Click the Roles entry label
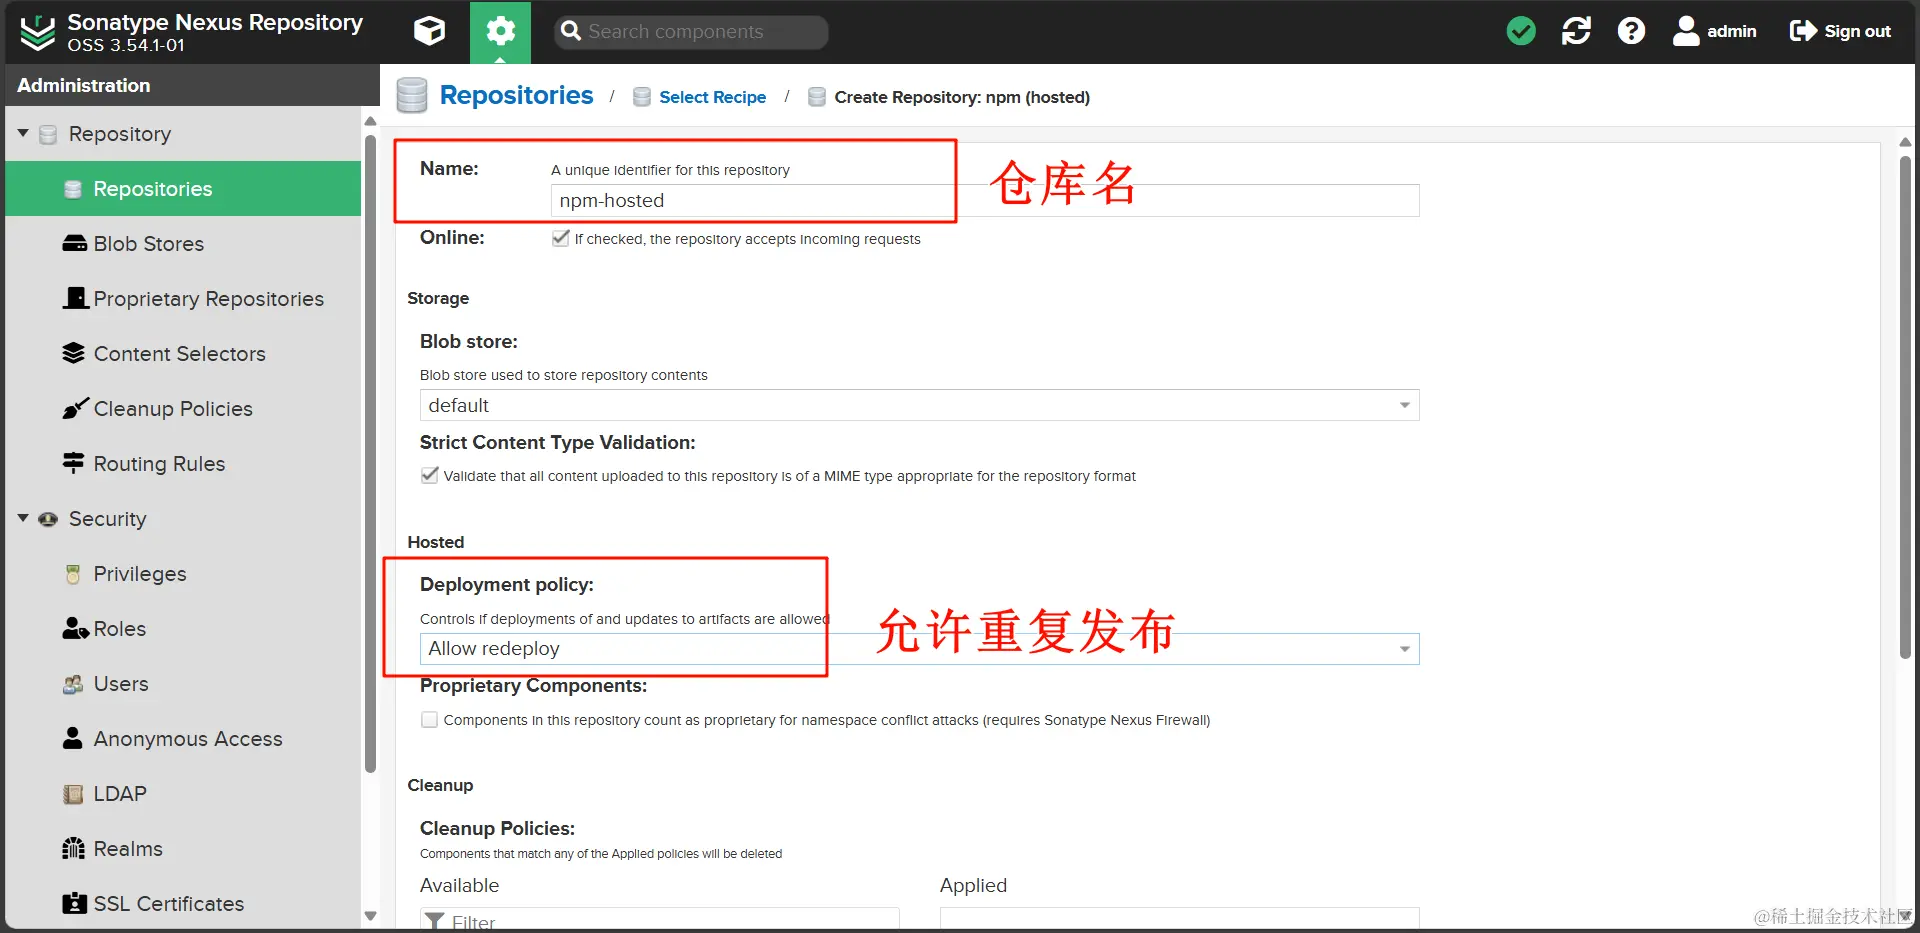 tap(120, 629)
